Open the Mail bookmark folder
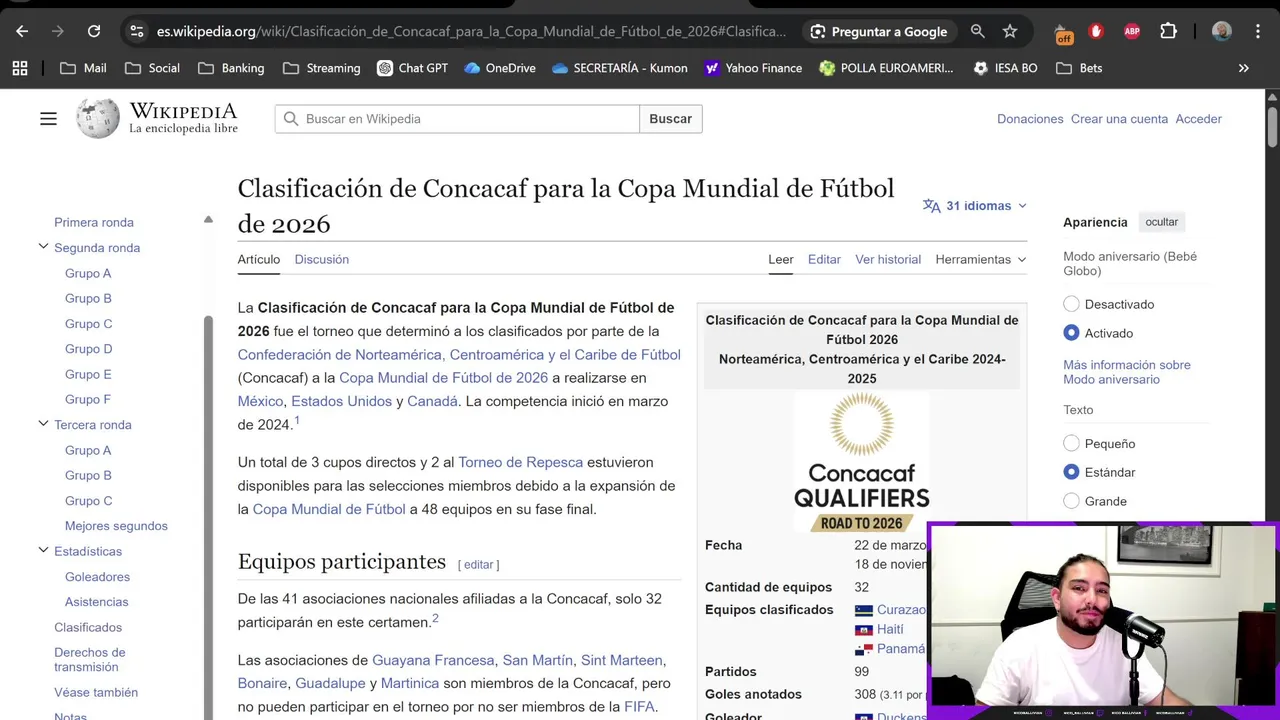The width and height of the screenshot is (1280, 720). click(83, 68)
